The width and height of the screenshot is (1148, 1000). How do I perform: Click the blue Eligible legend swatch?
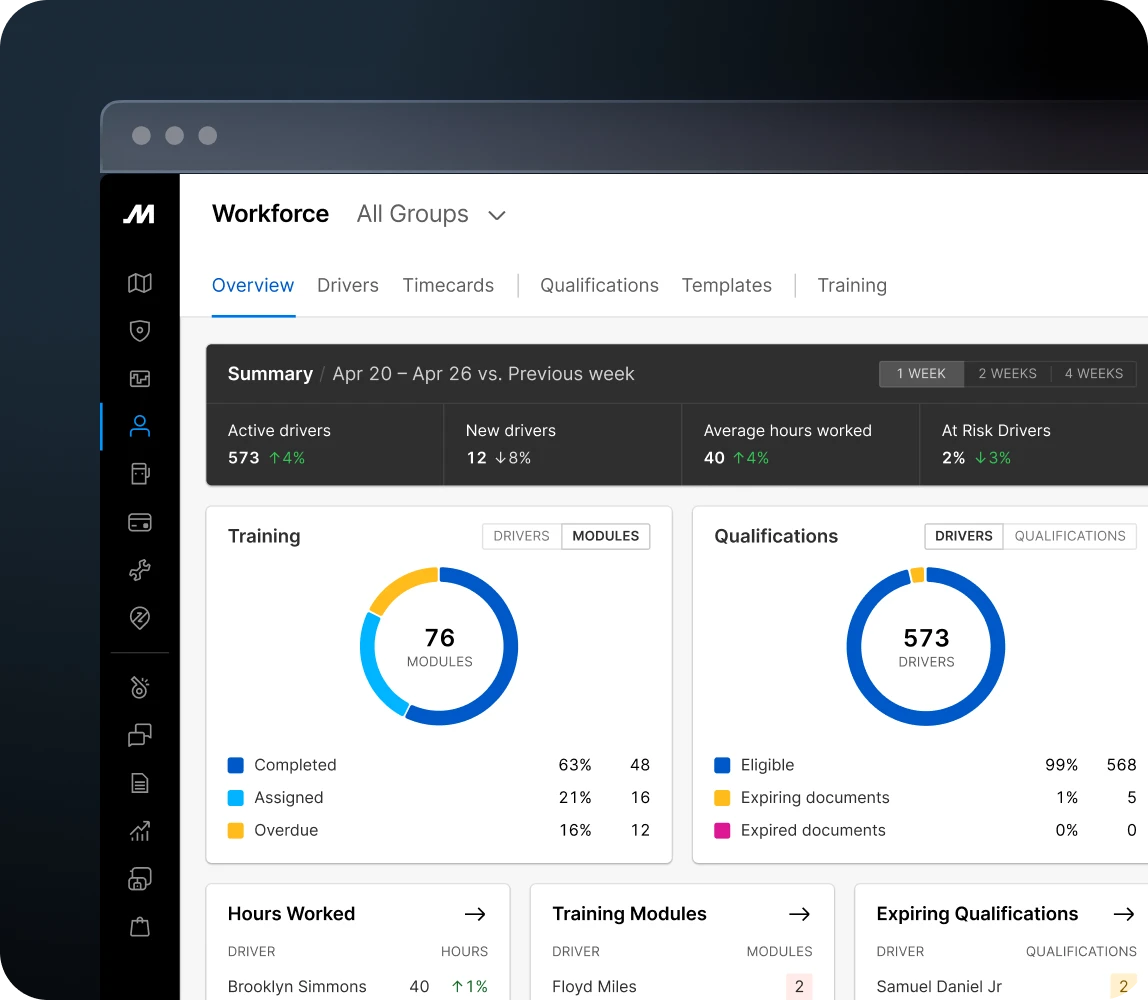(720, 765)
